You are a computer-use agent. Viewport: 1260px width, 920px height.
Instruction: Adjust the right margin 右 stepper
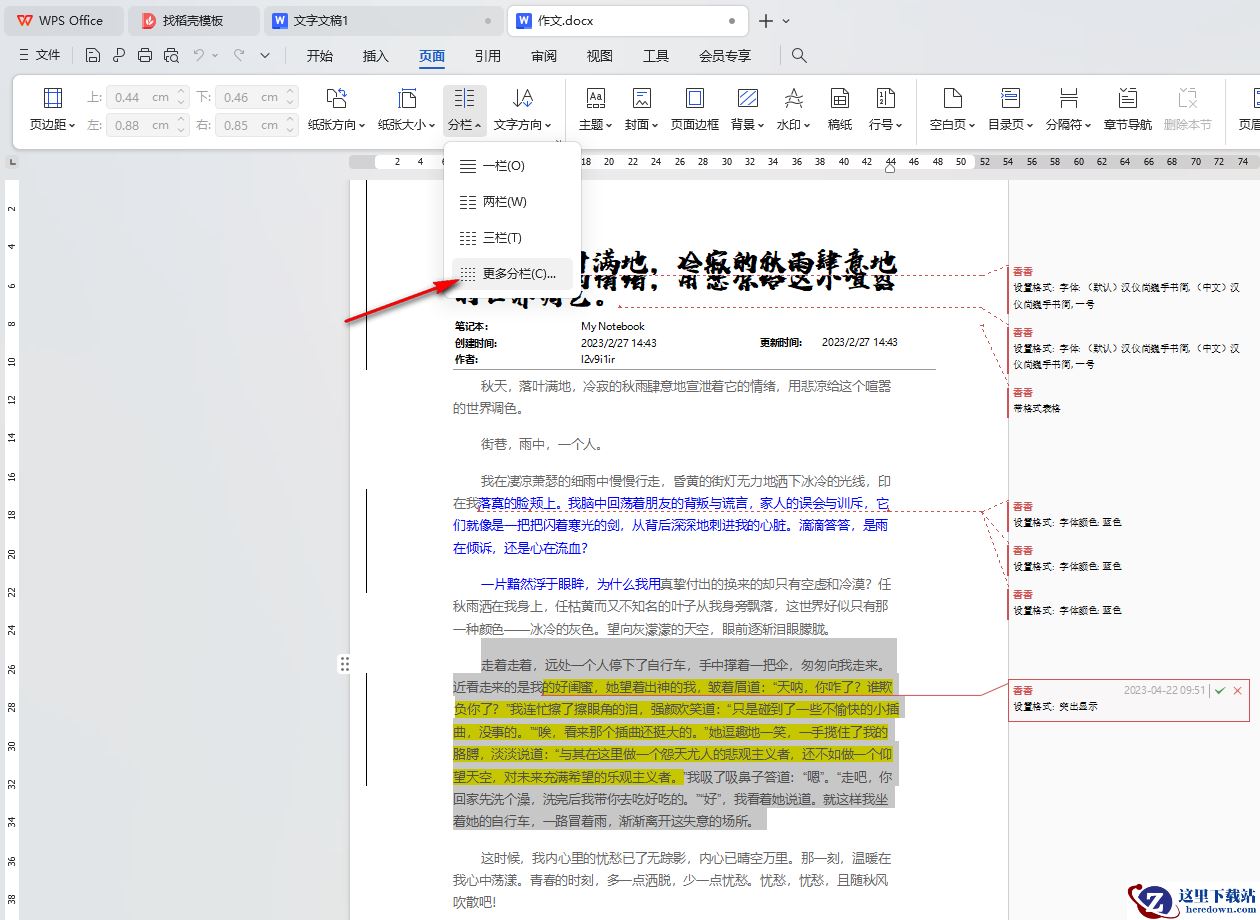click(x=291, y=125)
